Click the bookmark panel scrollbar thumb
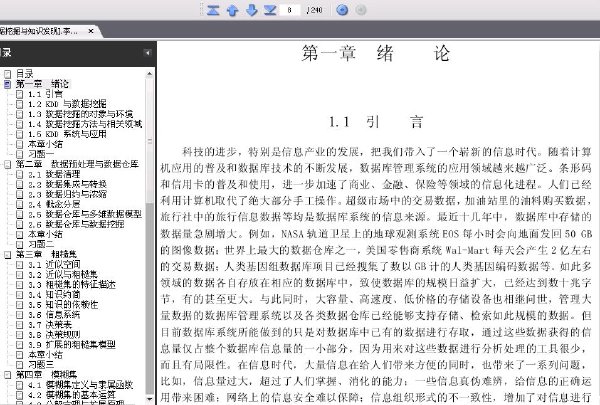 tap(150, 141)
